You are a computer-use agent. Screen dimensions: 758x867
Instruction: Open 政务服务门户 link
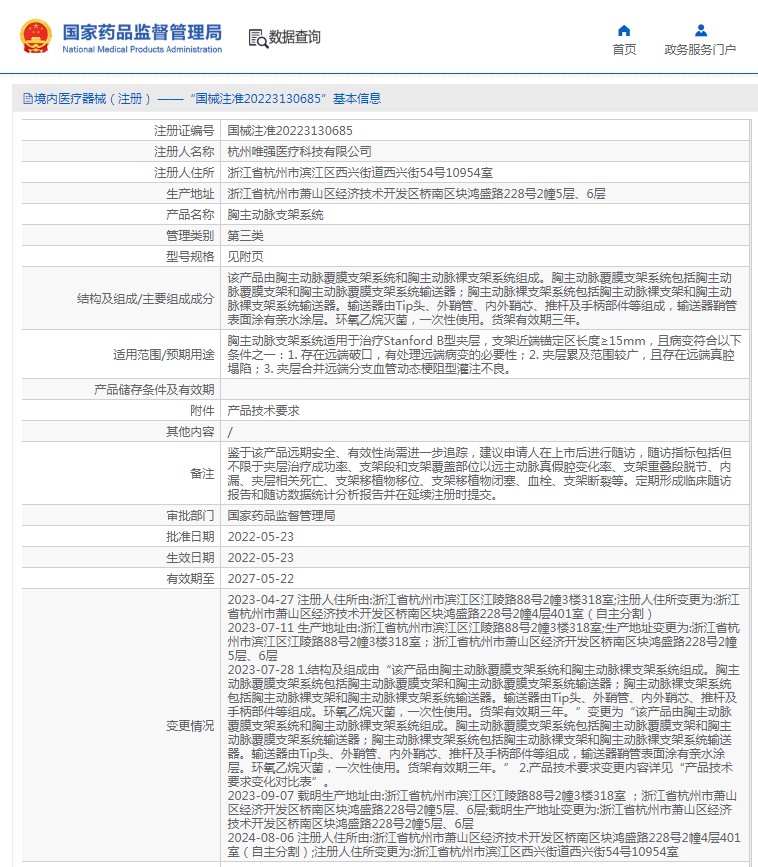[x=700, y=50]
